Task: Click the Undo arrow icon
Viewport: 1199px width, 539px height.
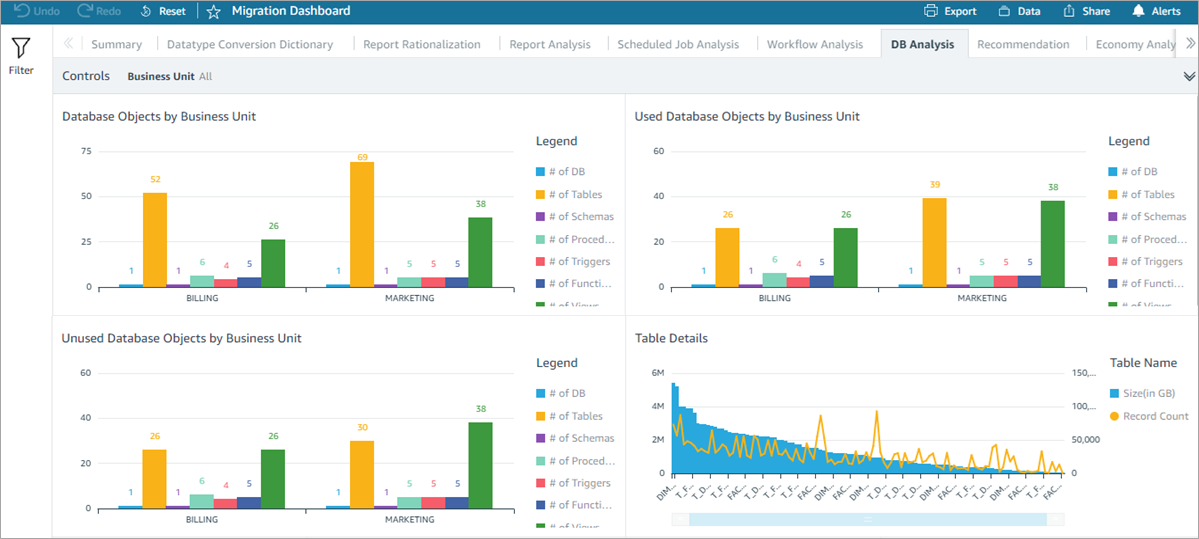Action: point(21,11)
